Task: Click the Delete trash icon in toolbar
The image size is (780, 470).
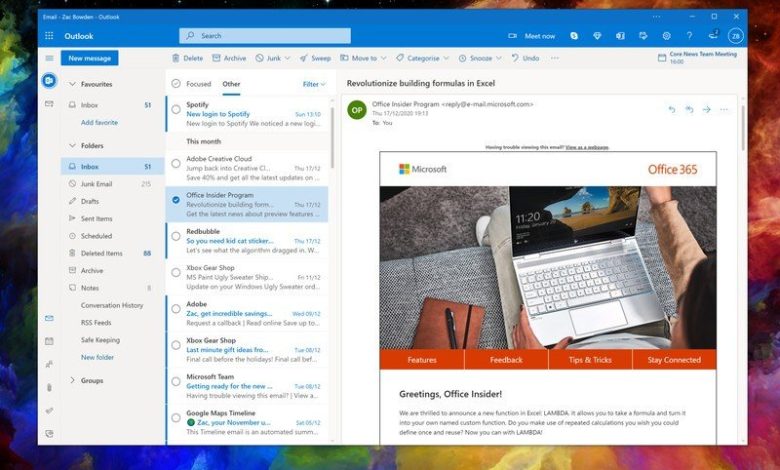Action: [x=176, y=58]
